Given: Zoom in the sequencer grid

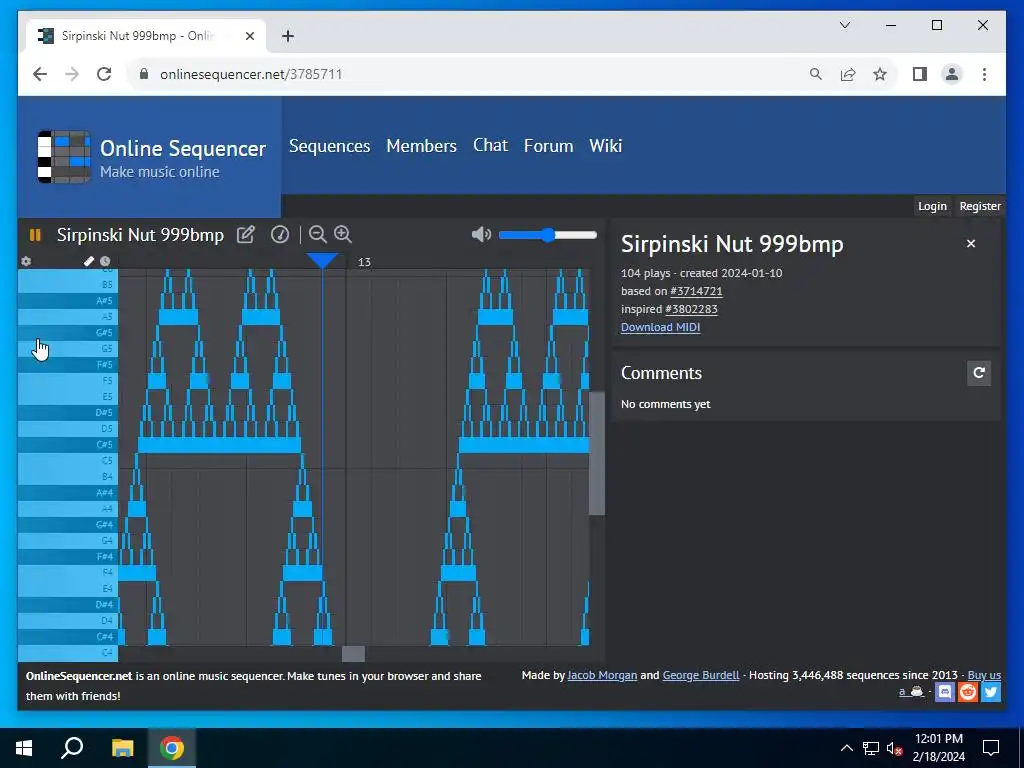Looking at the screenshot, I should point(343,234).
